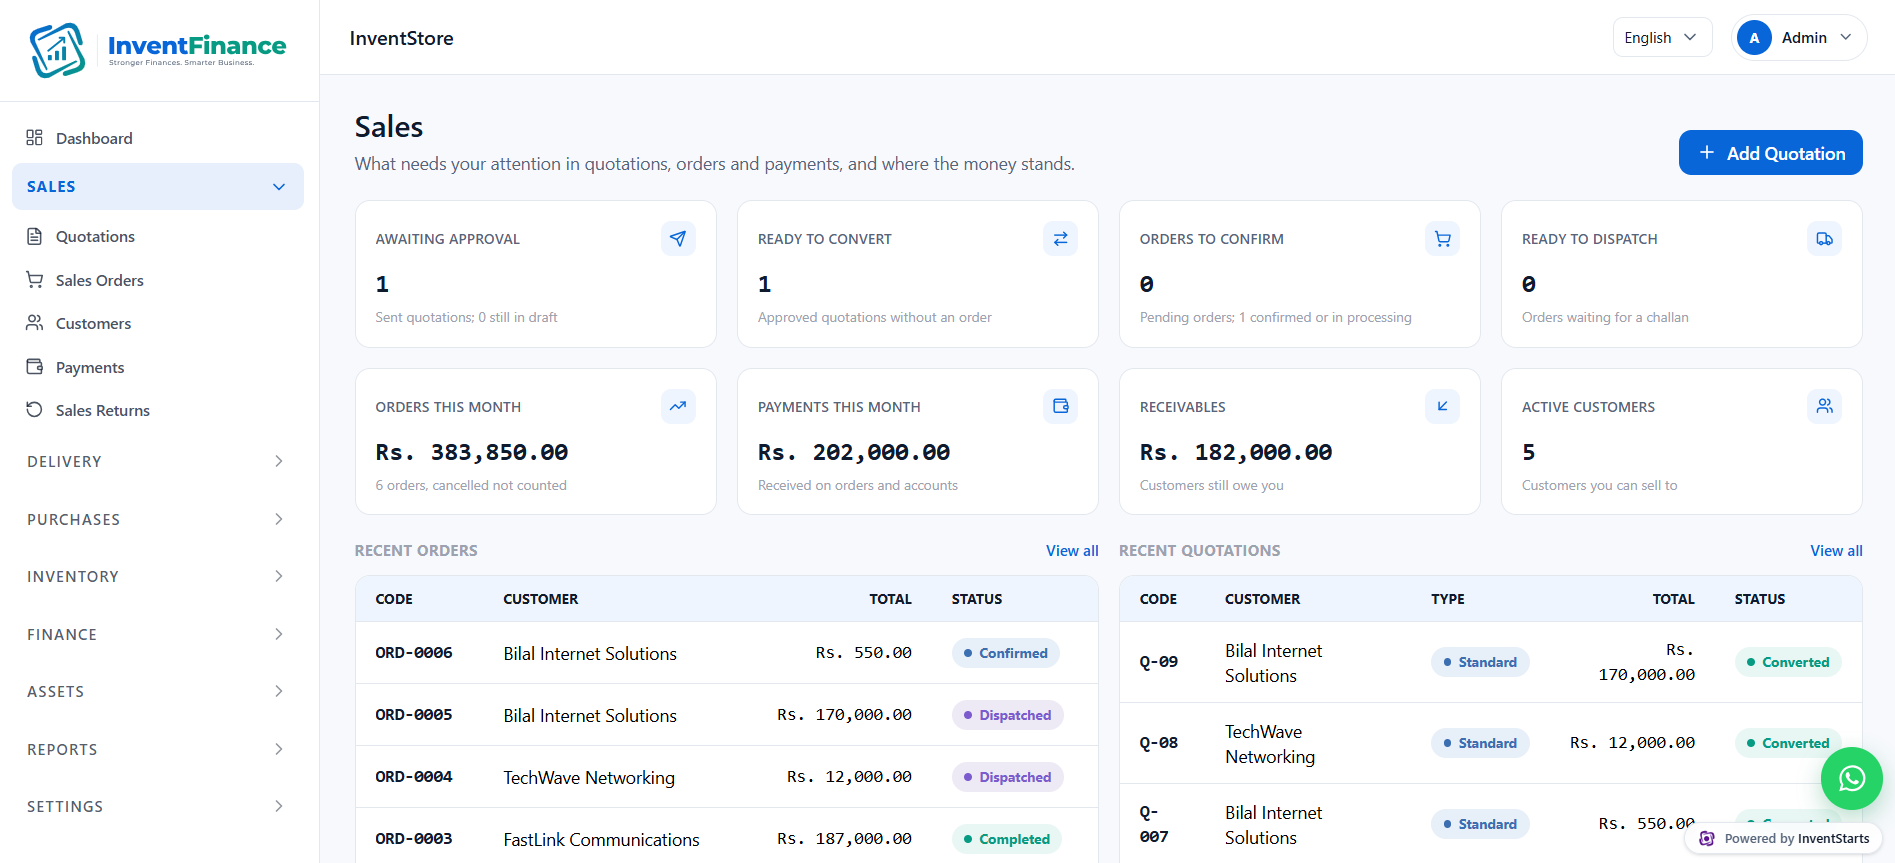Open Sales Returns in the sidebar

(158, 410)
